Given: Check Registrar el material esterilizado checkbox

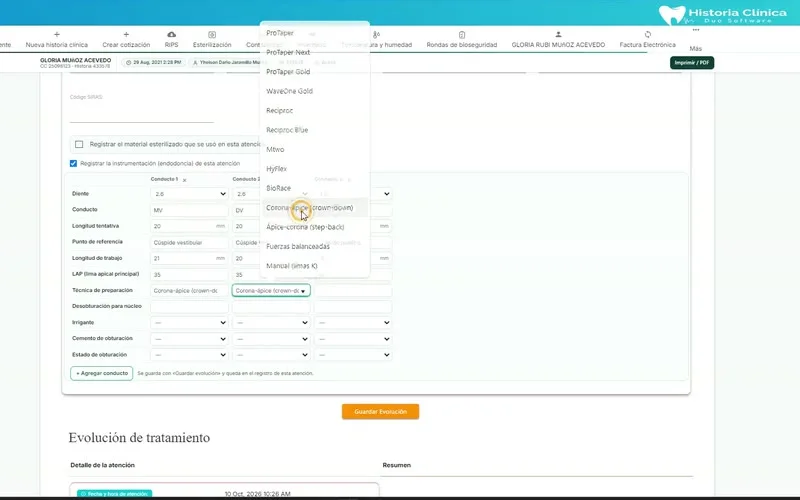Looking at the screenshot, I should tap(79, 144).
